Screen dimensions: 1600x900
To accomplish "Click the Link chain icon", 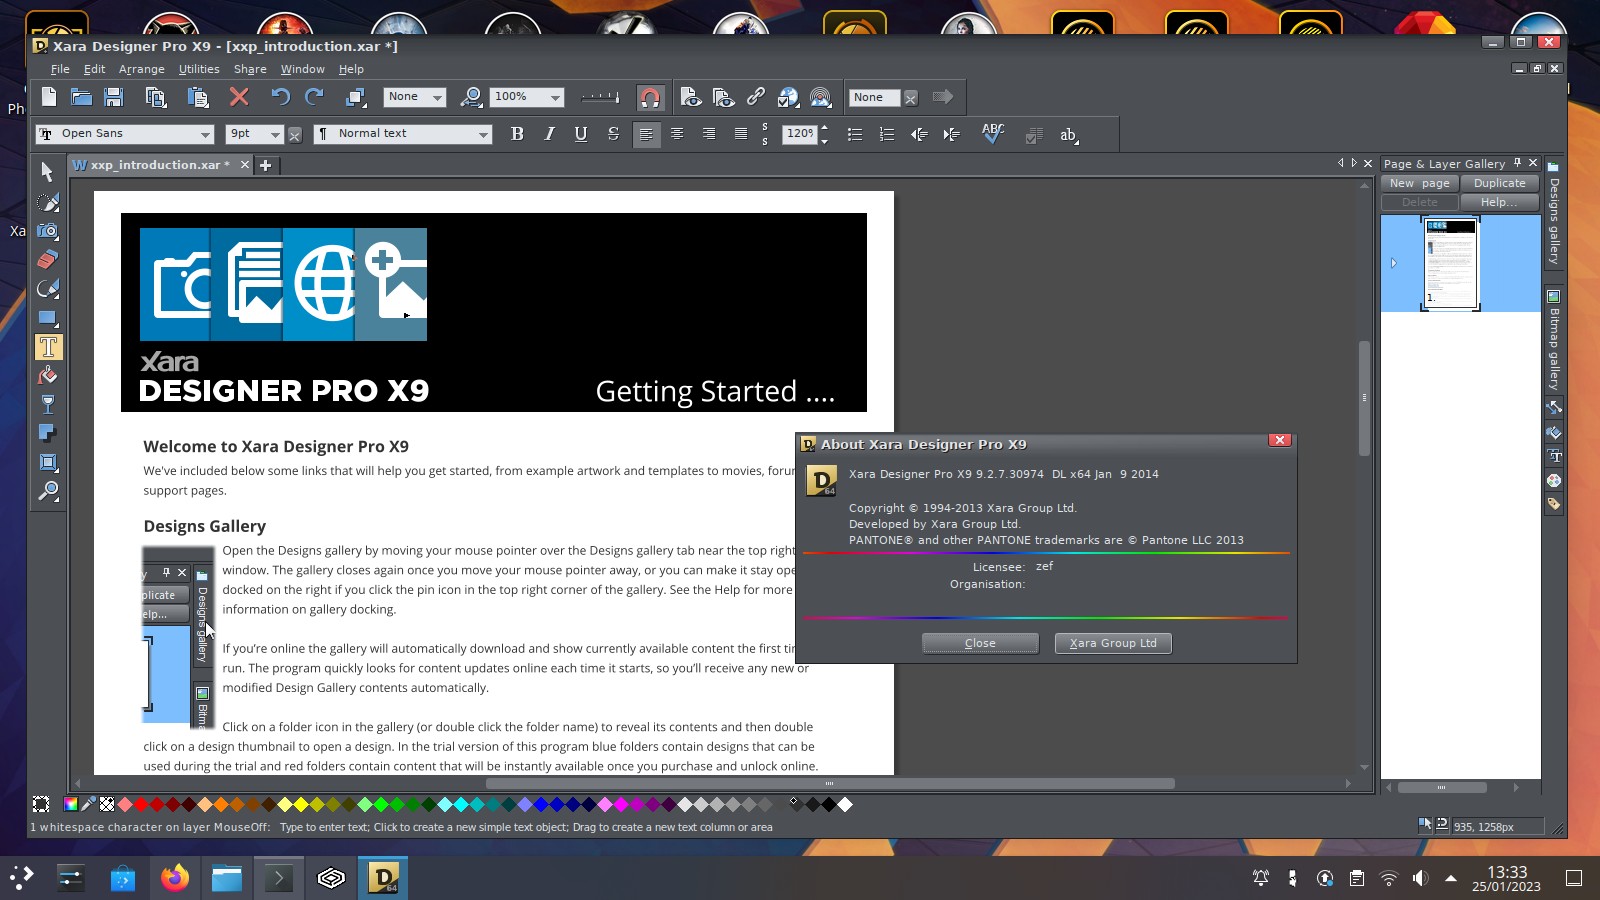I will tap(756, 97).
